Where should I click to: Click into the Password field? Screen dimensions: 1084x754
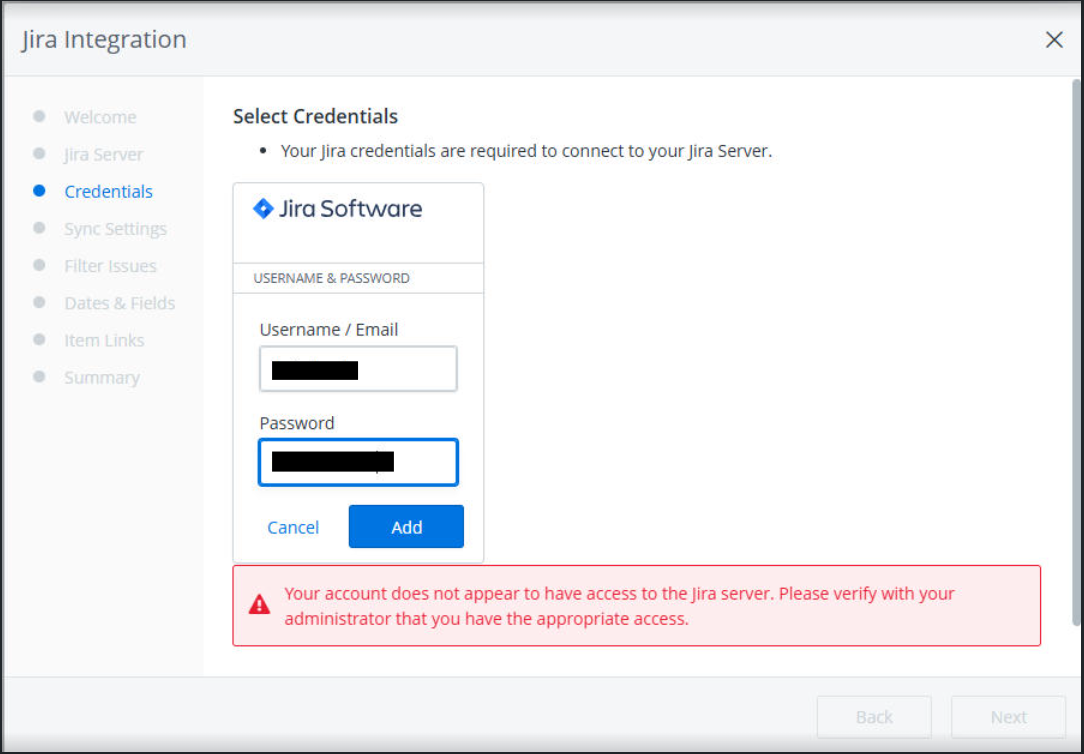pos(358,462)
